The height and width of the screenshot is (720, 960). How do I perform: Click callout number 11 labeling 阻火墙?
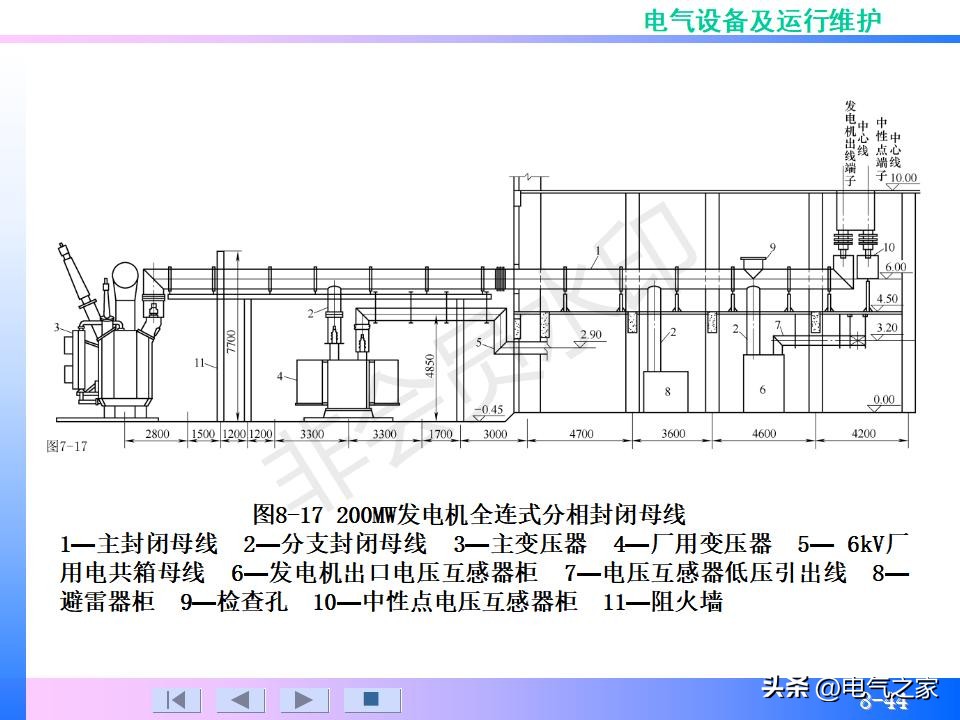coord(198,362)
